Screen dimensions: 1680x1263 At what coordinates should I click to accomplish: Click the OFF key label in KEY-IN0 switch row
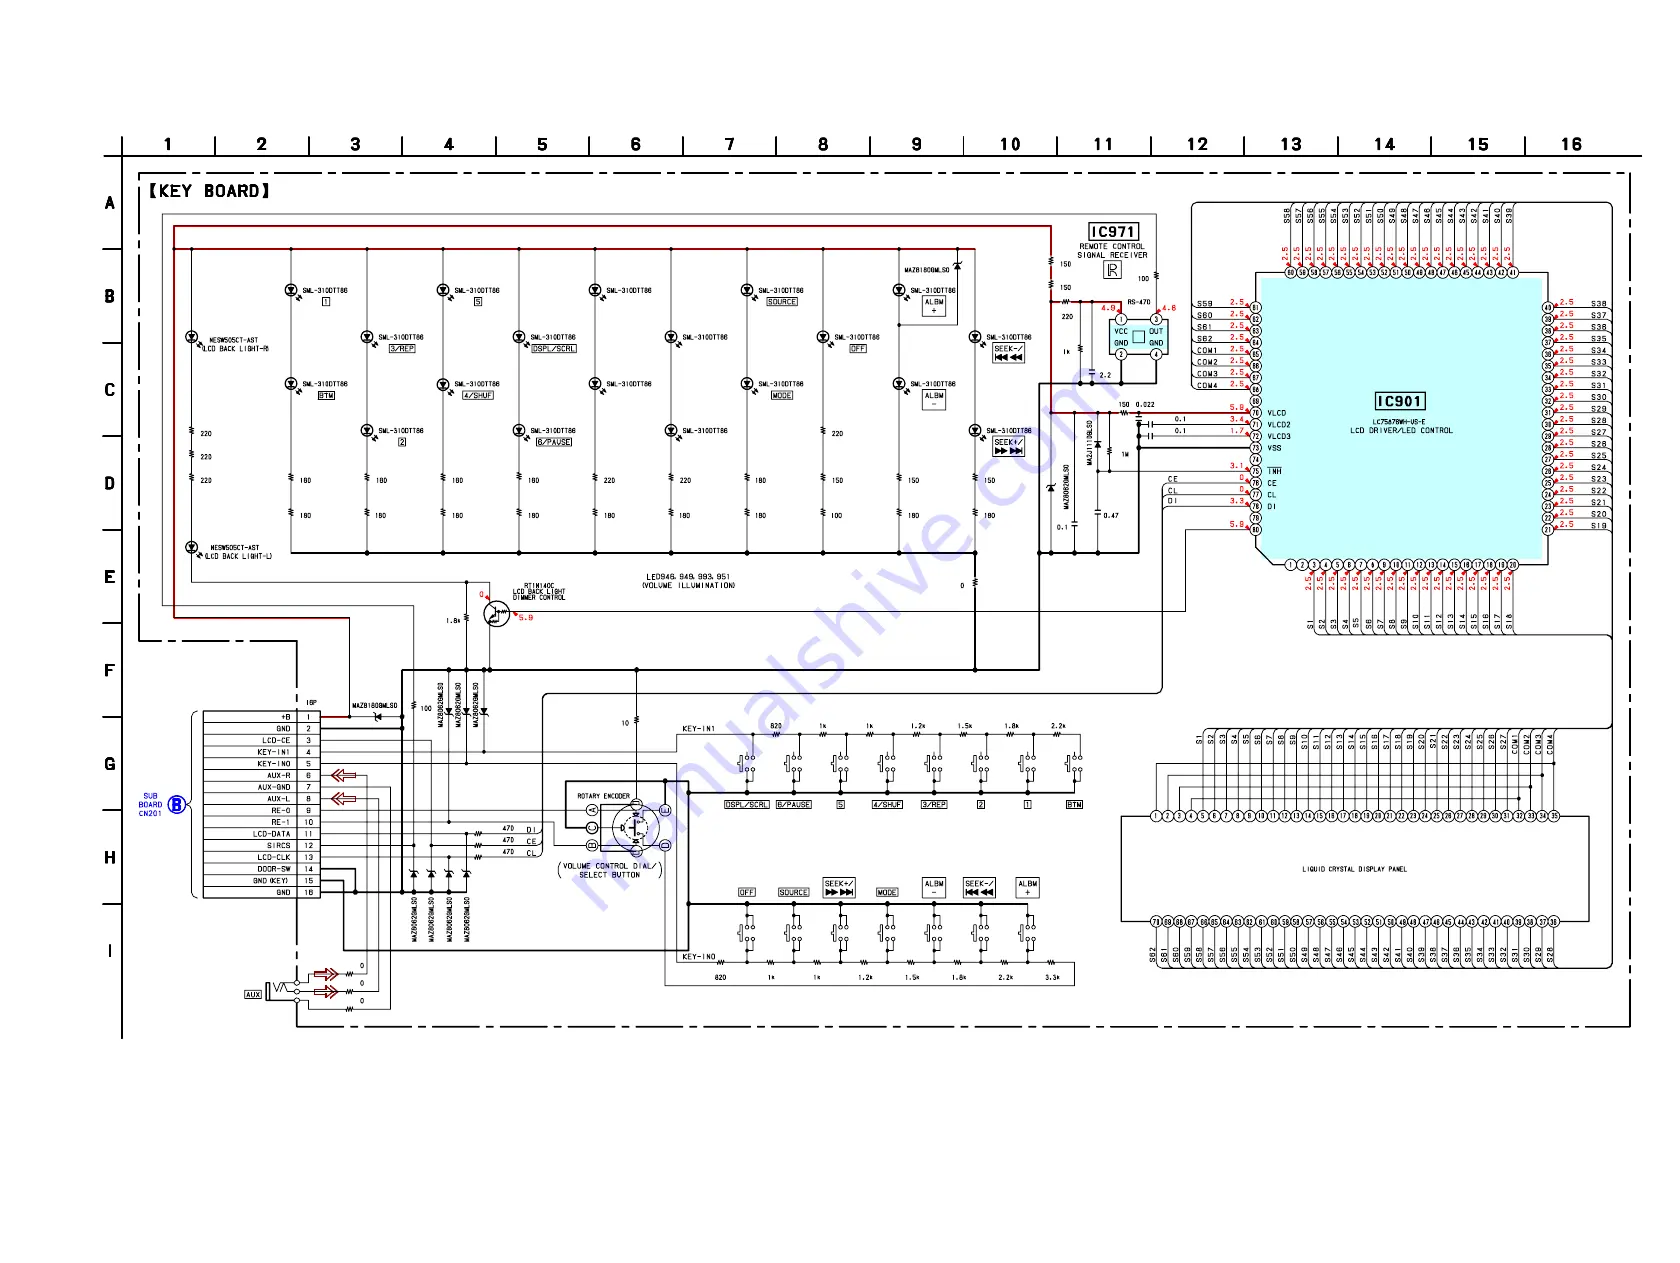click(747, 893)
